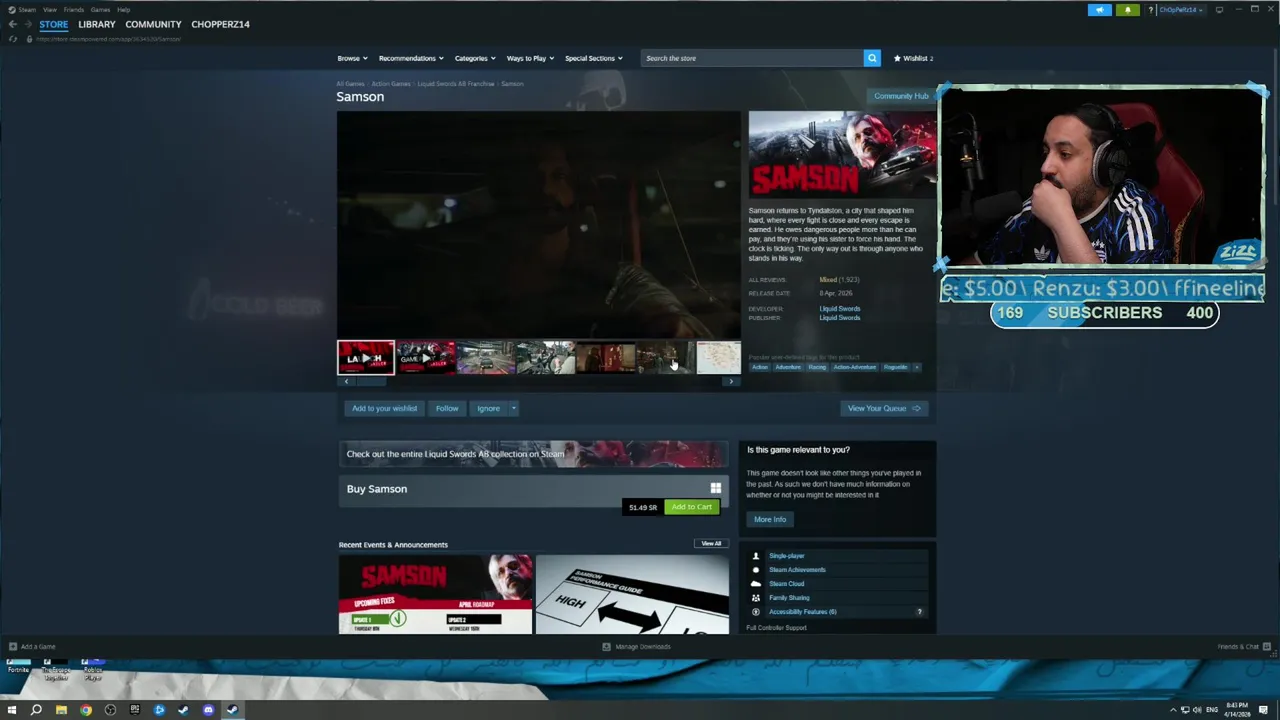Open the View menu

(49, 10)
